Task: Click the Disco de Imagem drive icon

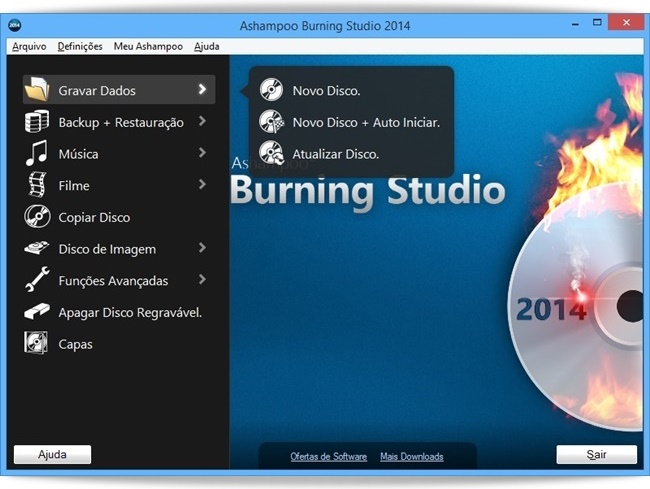Action: tap(37, 248)
